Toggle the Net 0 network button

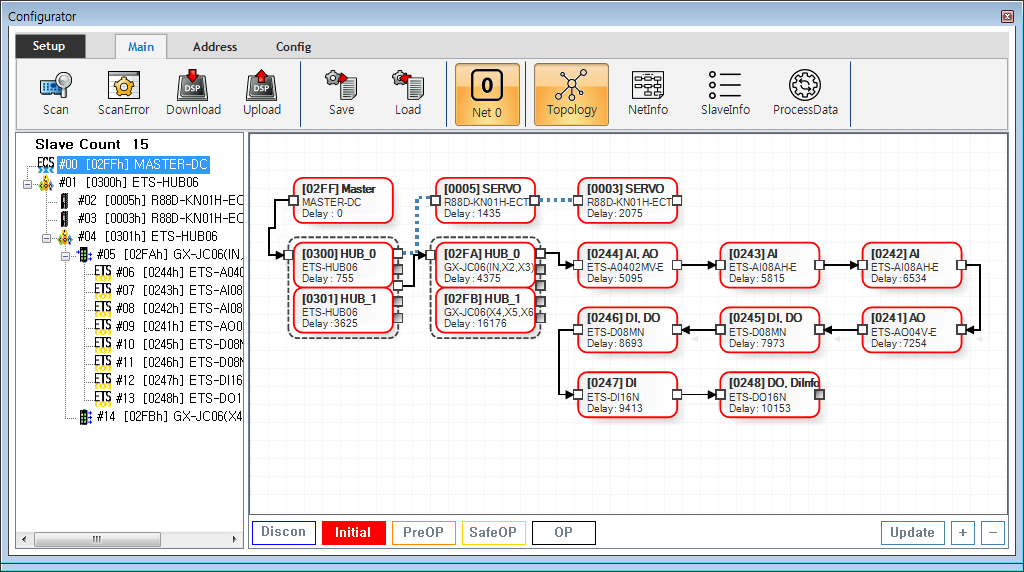(x=487, y=94)
